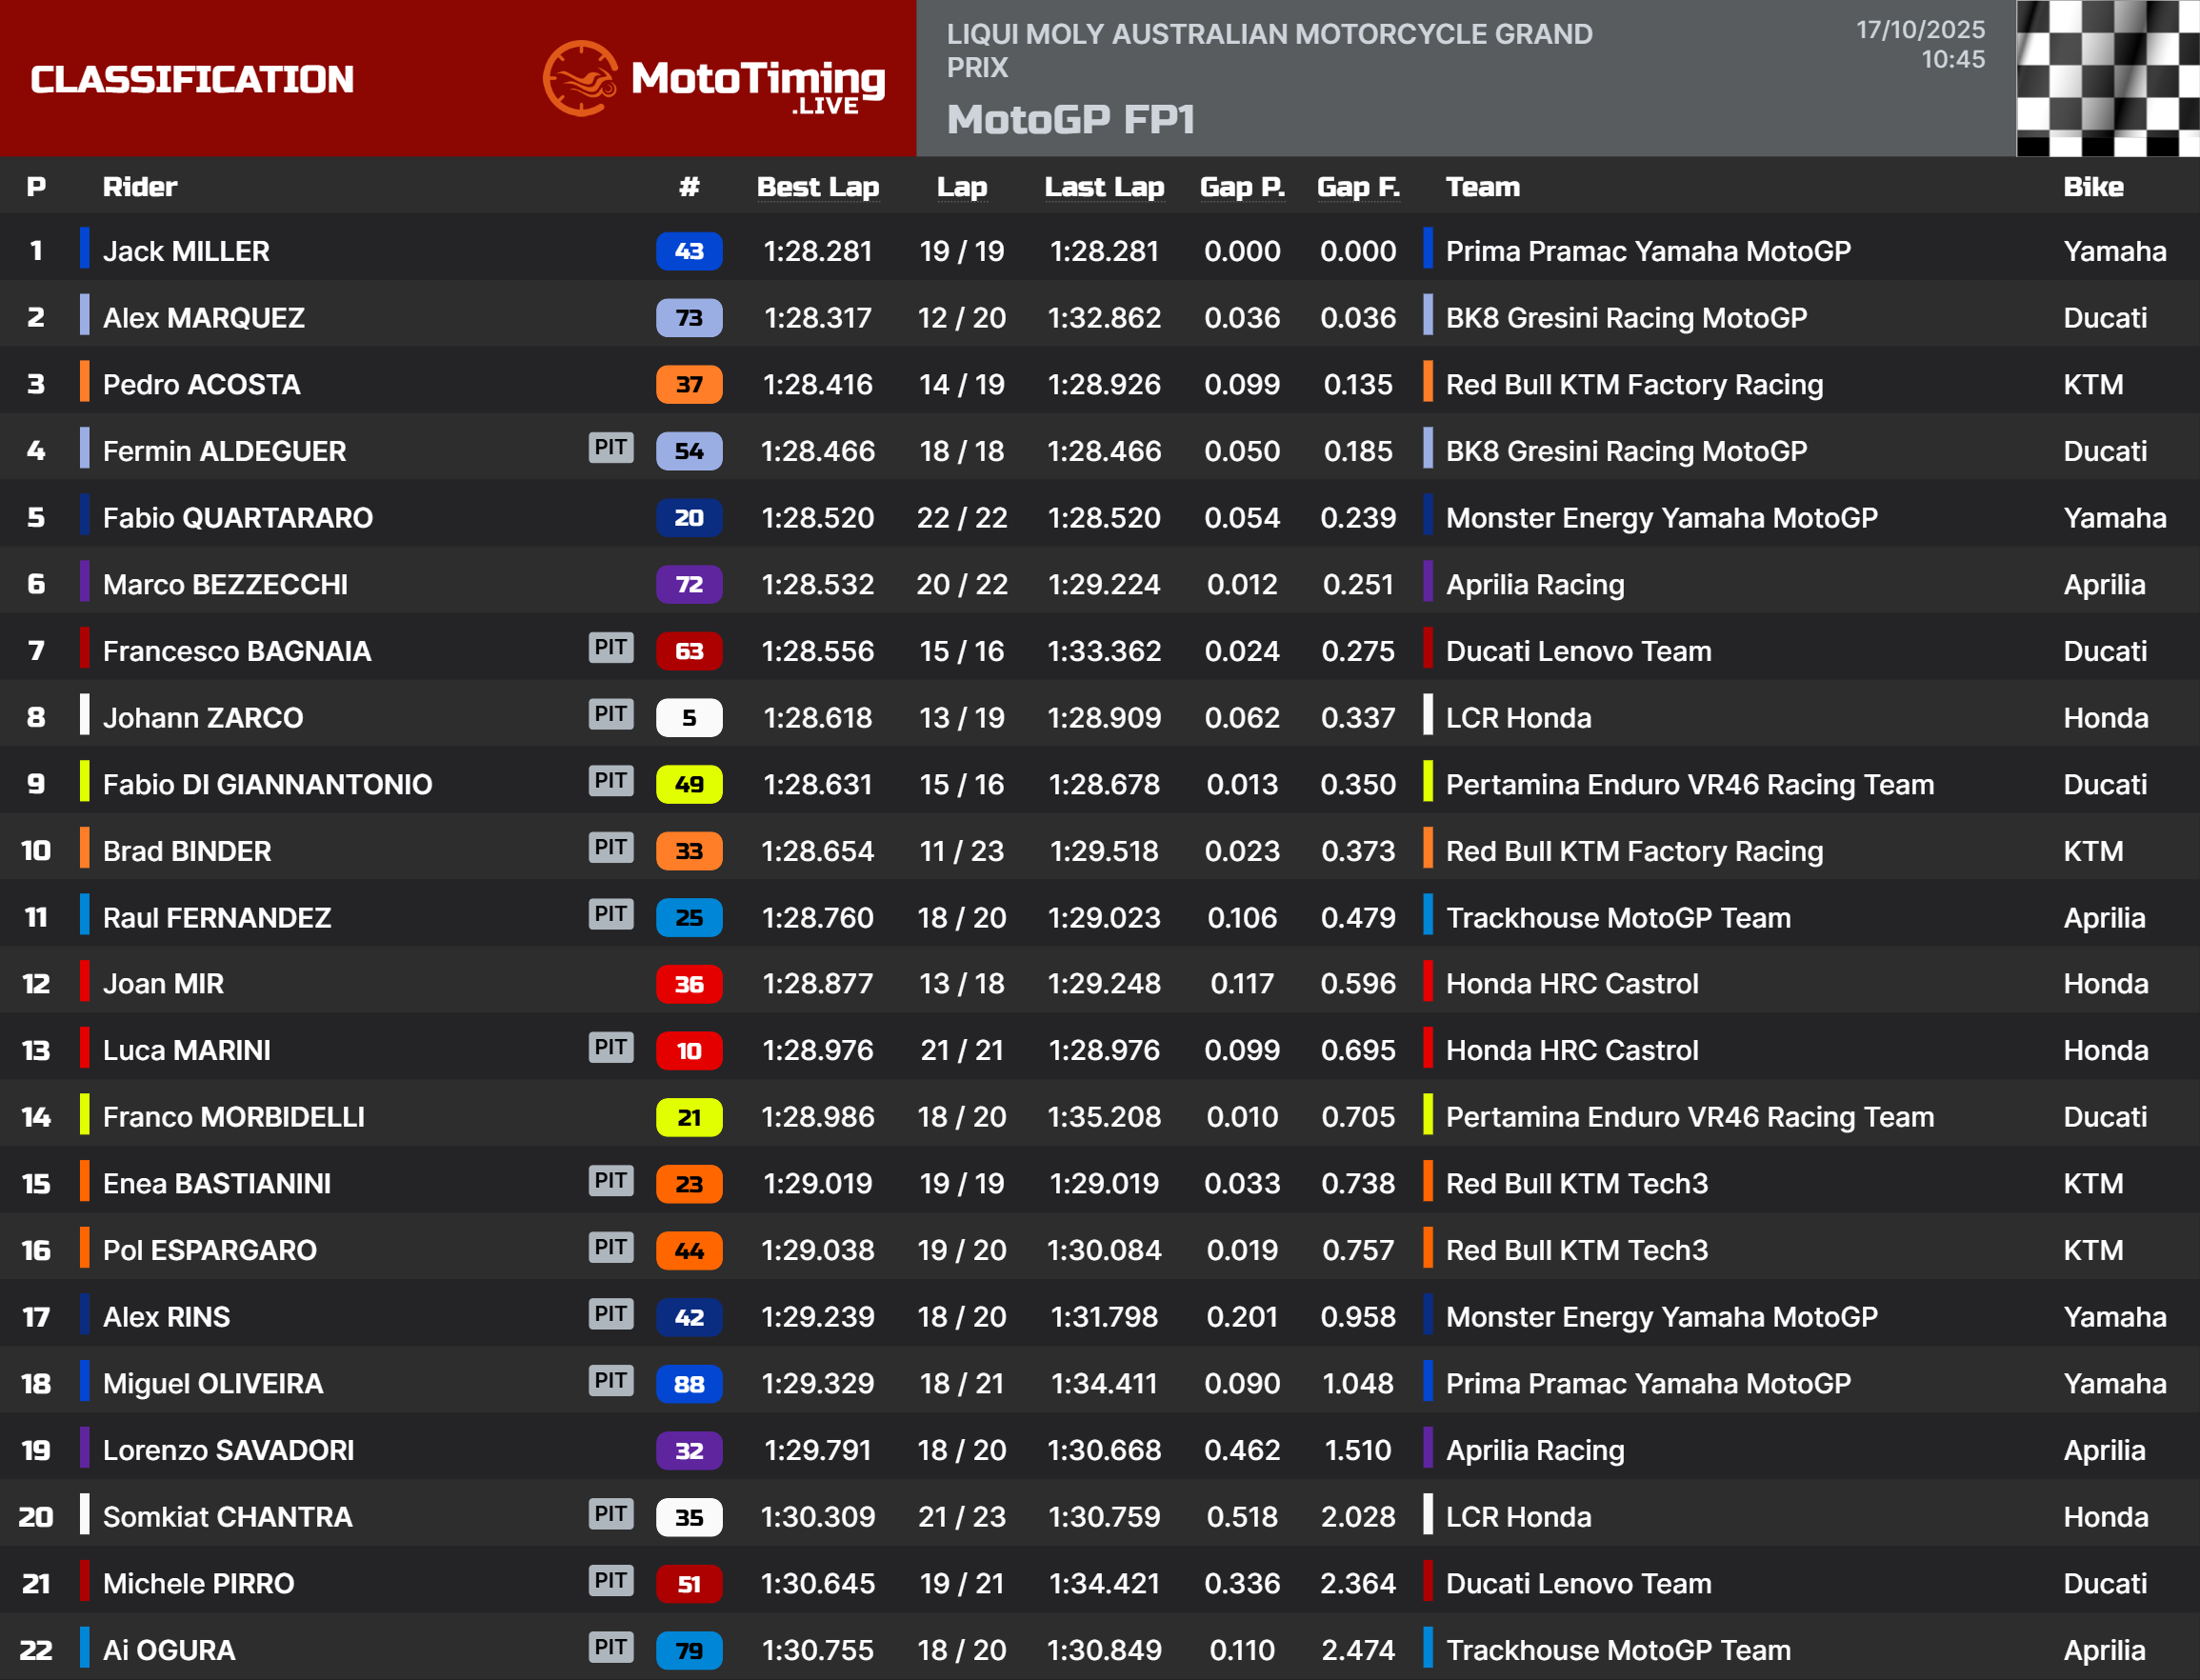Click Jack Miller's number 43 badge
This screenshot has height=1680, width=2200.
(688, 251)
